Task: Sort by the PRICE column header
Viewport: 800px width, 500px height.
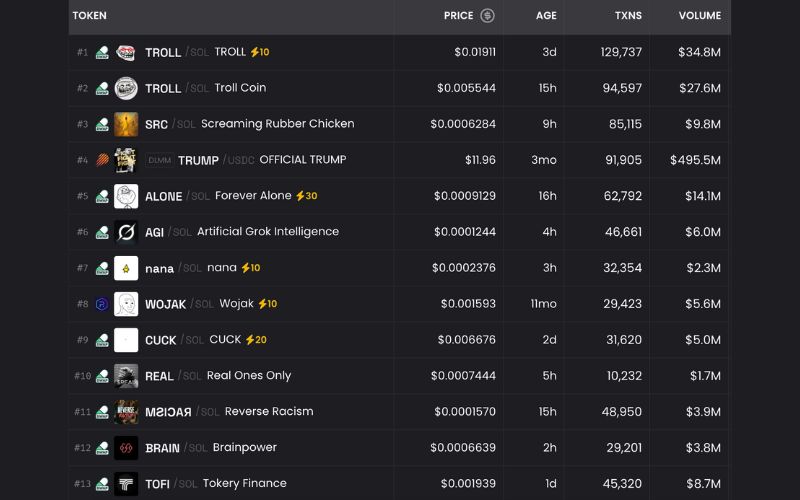Action: pyautogui.click(x=458, y=16)
